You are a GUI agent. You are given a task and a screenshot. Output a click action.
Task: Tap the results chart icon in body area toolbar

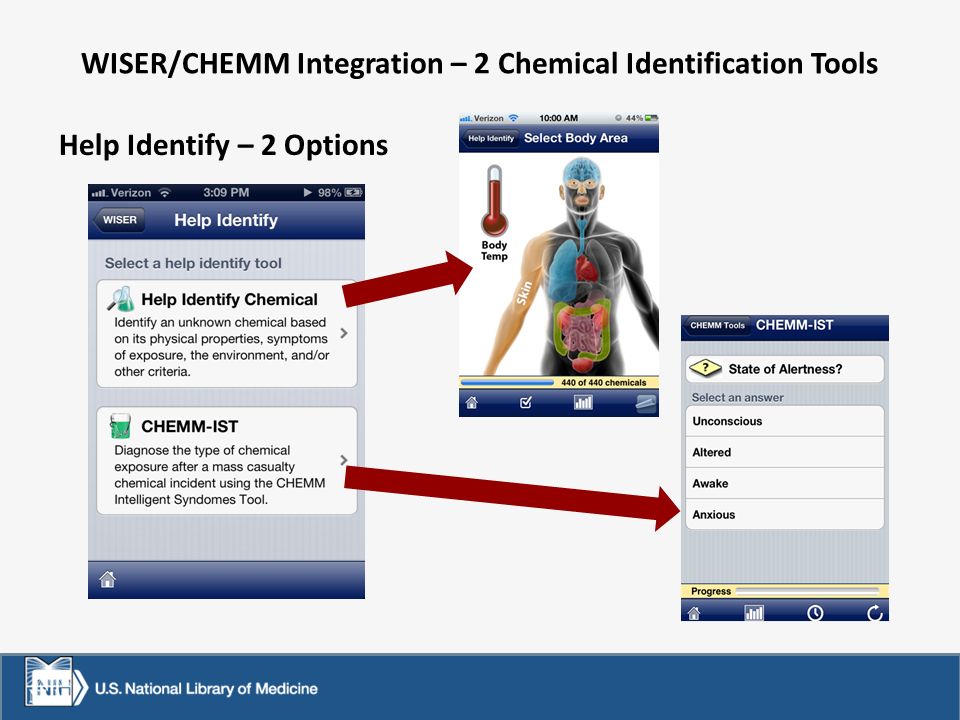pyautogui.click(x=583, y=402)
